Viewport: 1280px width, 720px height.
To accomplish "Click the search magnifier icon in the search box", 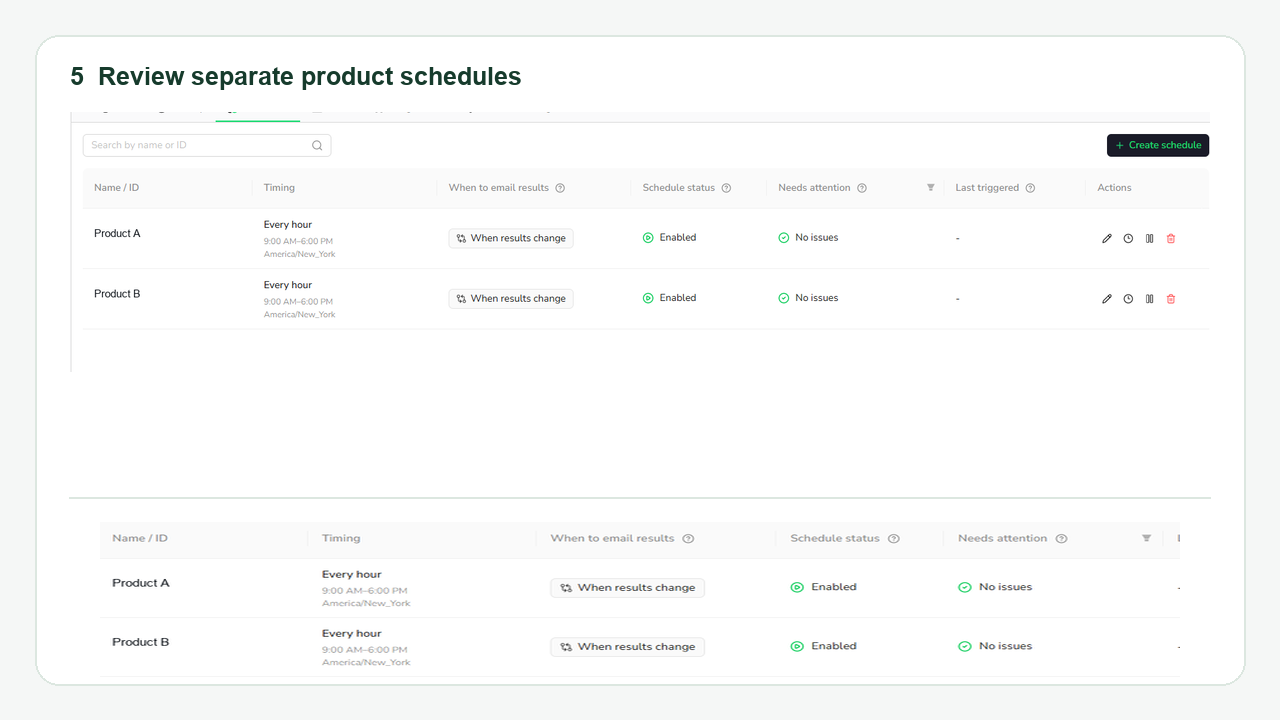I will click(x=317, y=145).
